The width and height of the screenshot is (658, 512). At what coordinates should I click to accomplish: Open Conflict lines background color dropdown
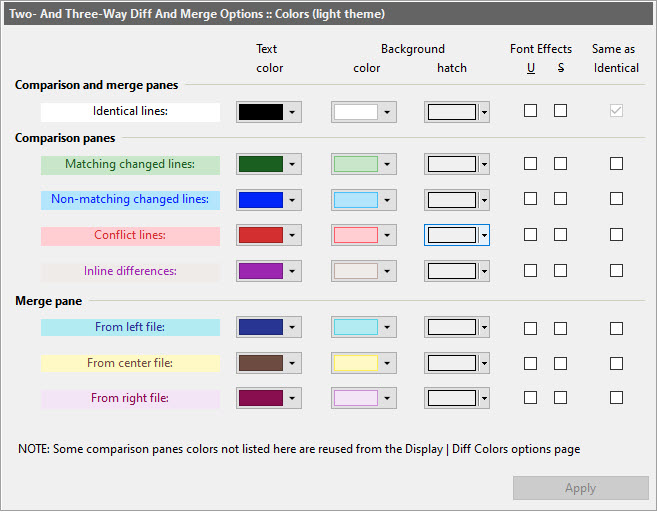point(387,236)
